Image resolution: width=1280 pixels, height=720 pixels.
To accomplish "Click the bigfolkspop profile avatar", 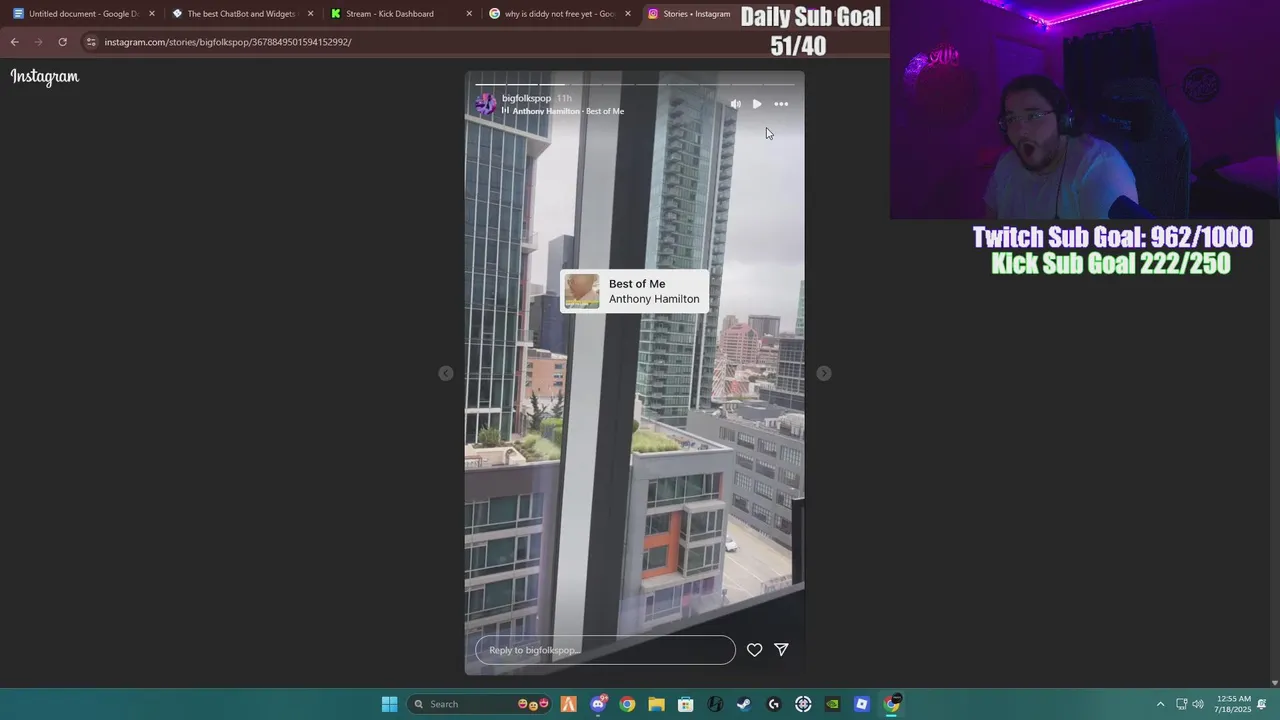I will pos(486,104).
